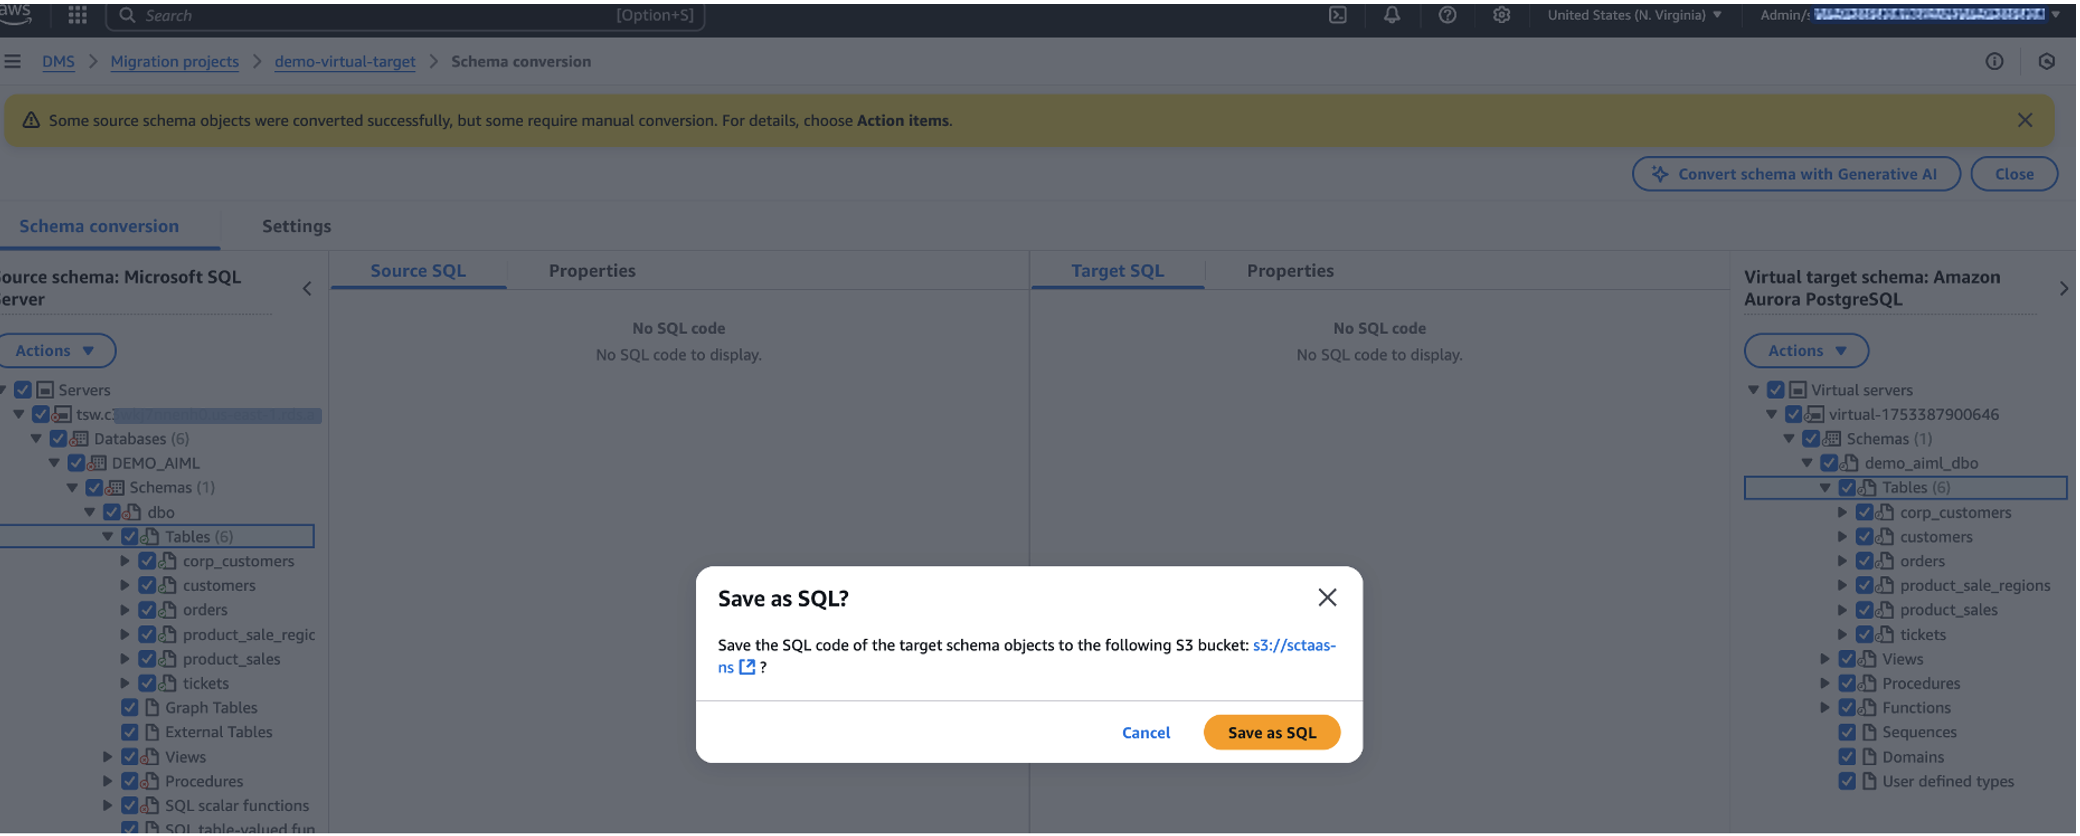Viewport: 2080px width, 836px height.
Task: Open the Properties tab beside Target SQL
Action: (1290, 270)
